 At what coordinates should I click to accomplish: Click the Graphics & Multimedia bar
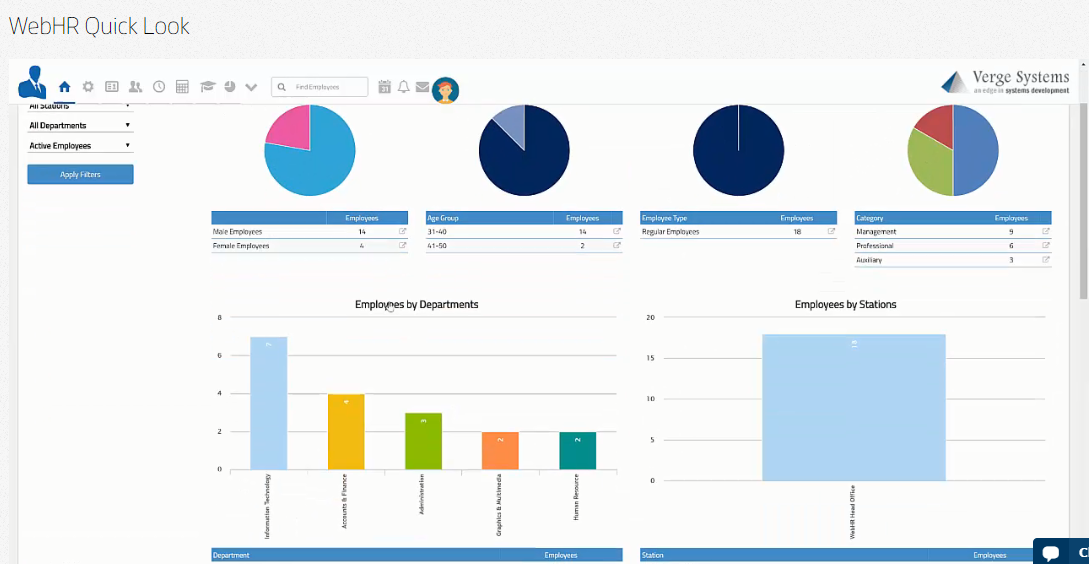(x=500, y=451)
